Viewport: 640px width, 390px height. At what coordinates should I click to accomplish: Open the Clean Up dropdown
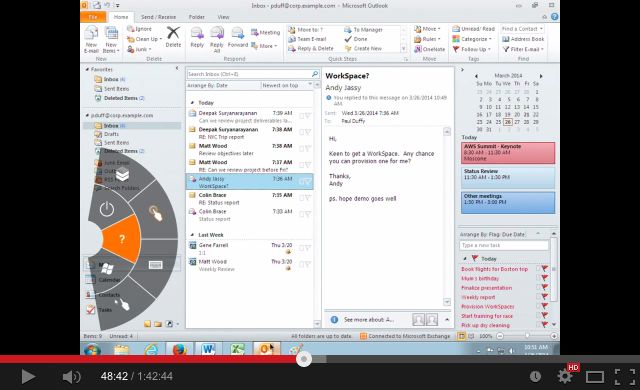click(x=144, y=39)
